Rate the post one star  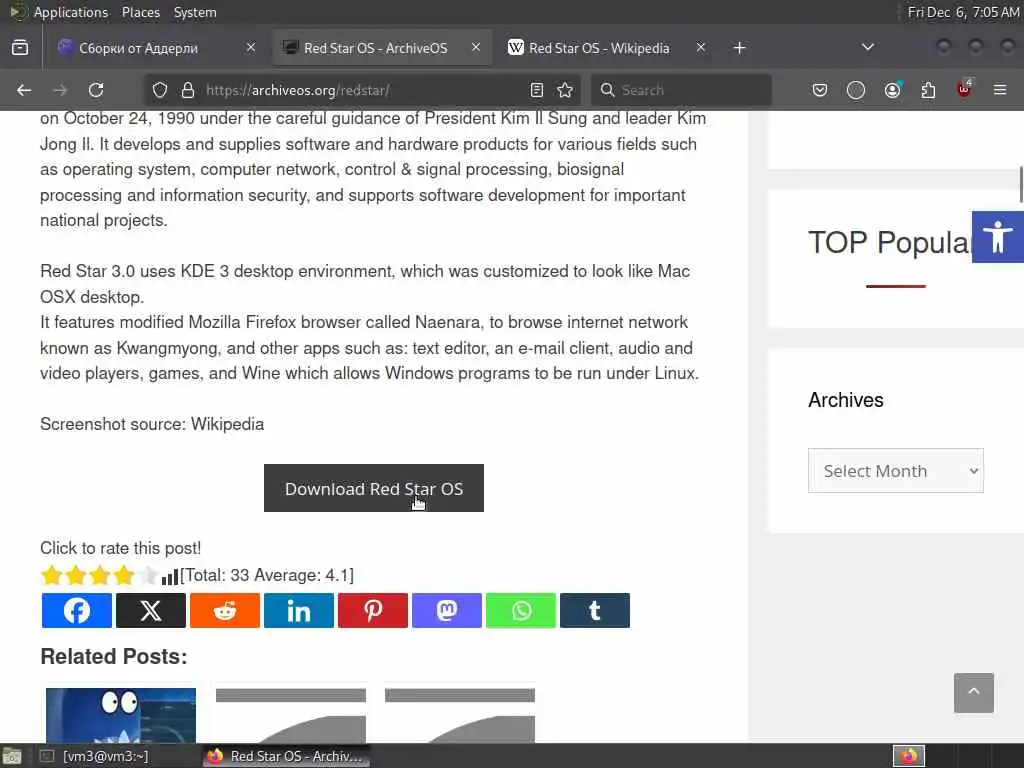(52, 575)
